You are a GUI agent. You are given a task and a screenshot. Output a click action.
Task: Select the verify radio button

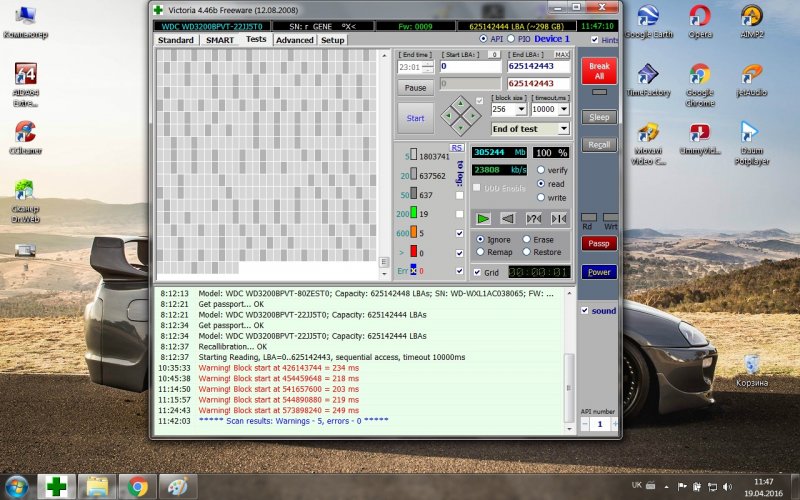tap(541, 170)
